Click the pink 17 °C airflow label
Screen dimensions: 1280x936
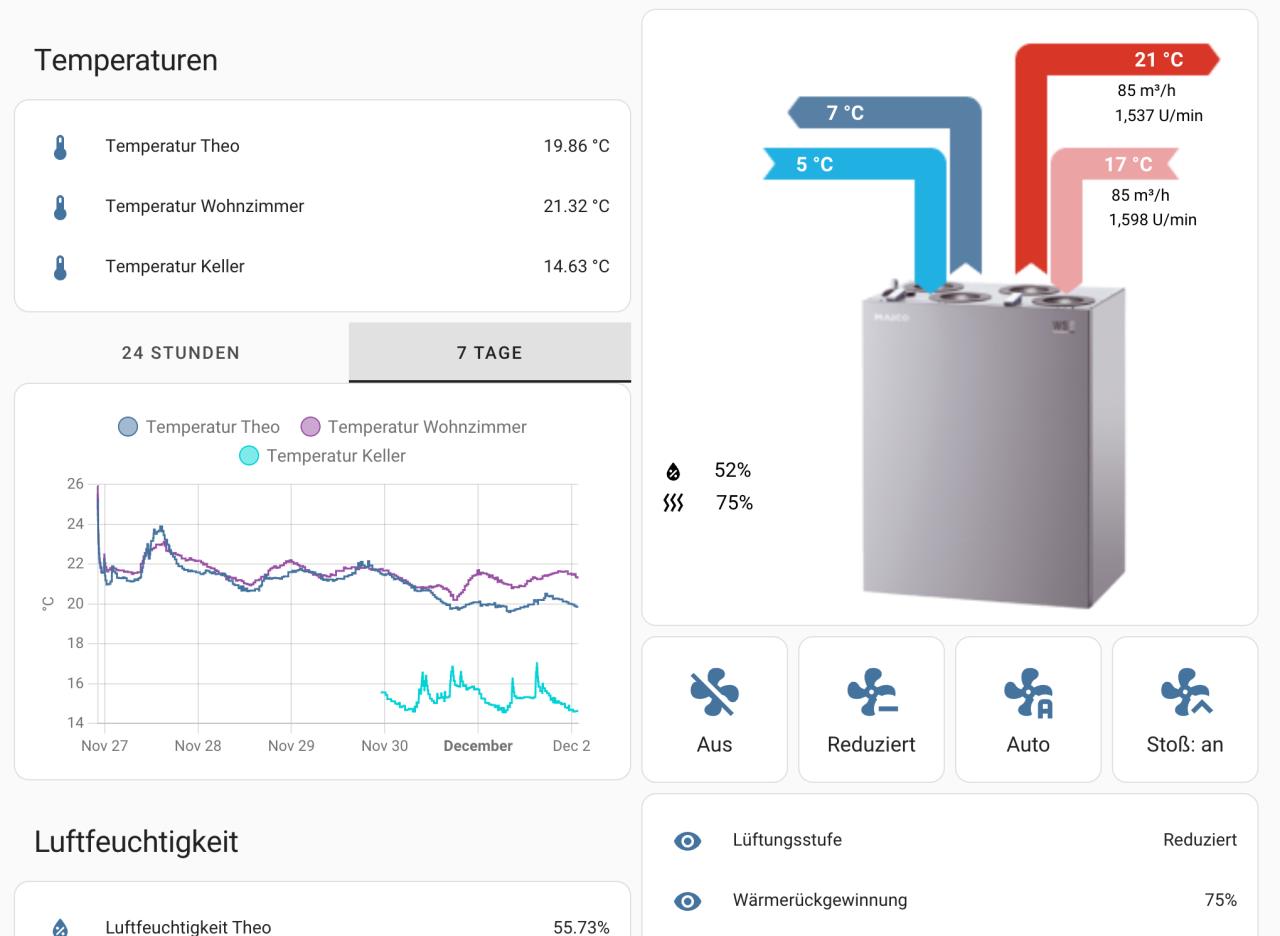[x=1128, y=164]
